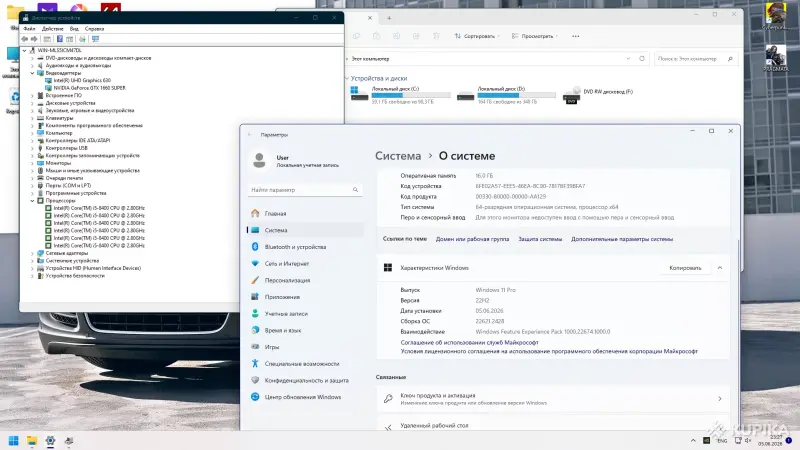Image resolution: width=800 pixels, height=450 pixels.
Task: Collapse the Видеоадаптеры node
Action: click(x=32, y=73)
